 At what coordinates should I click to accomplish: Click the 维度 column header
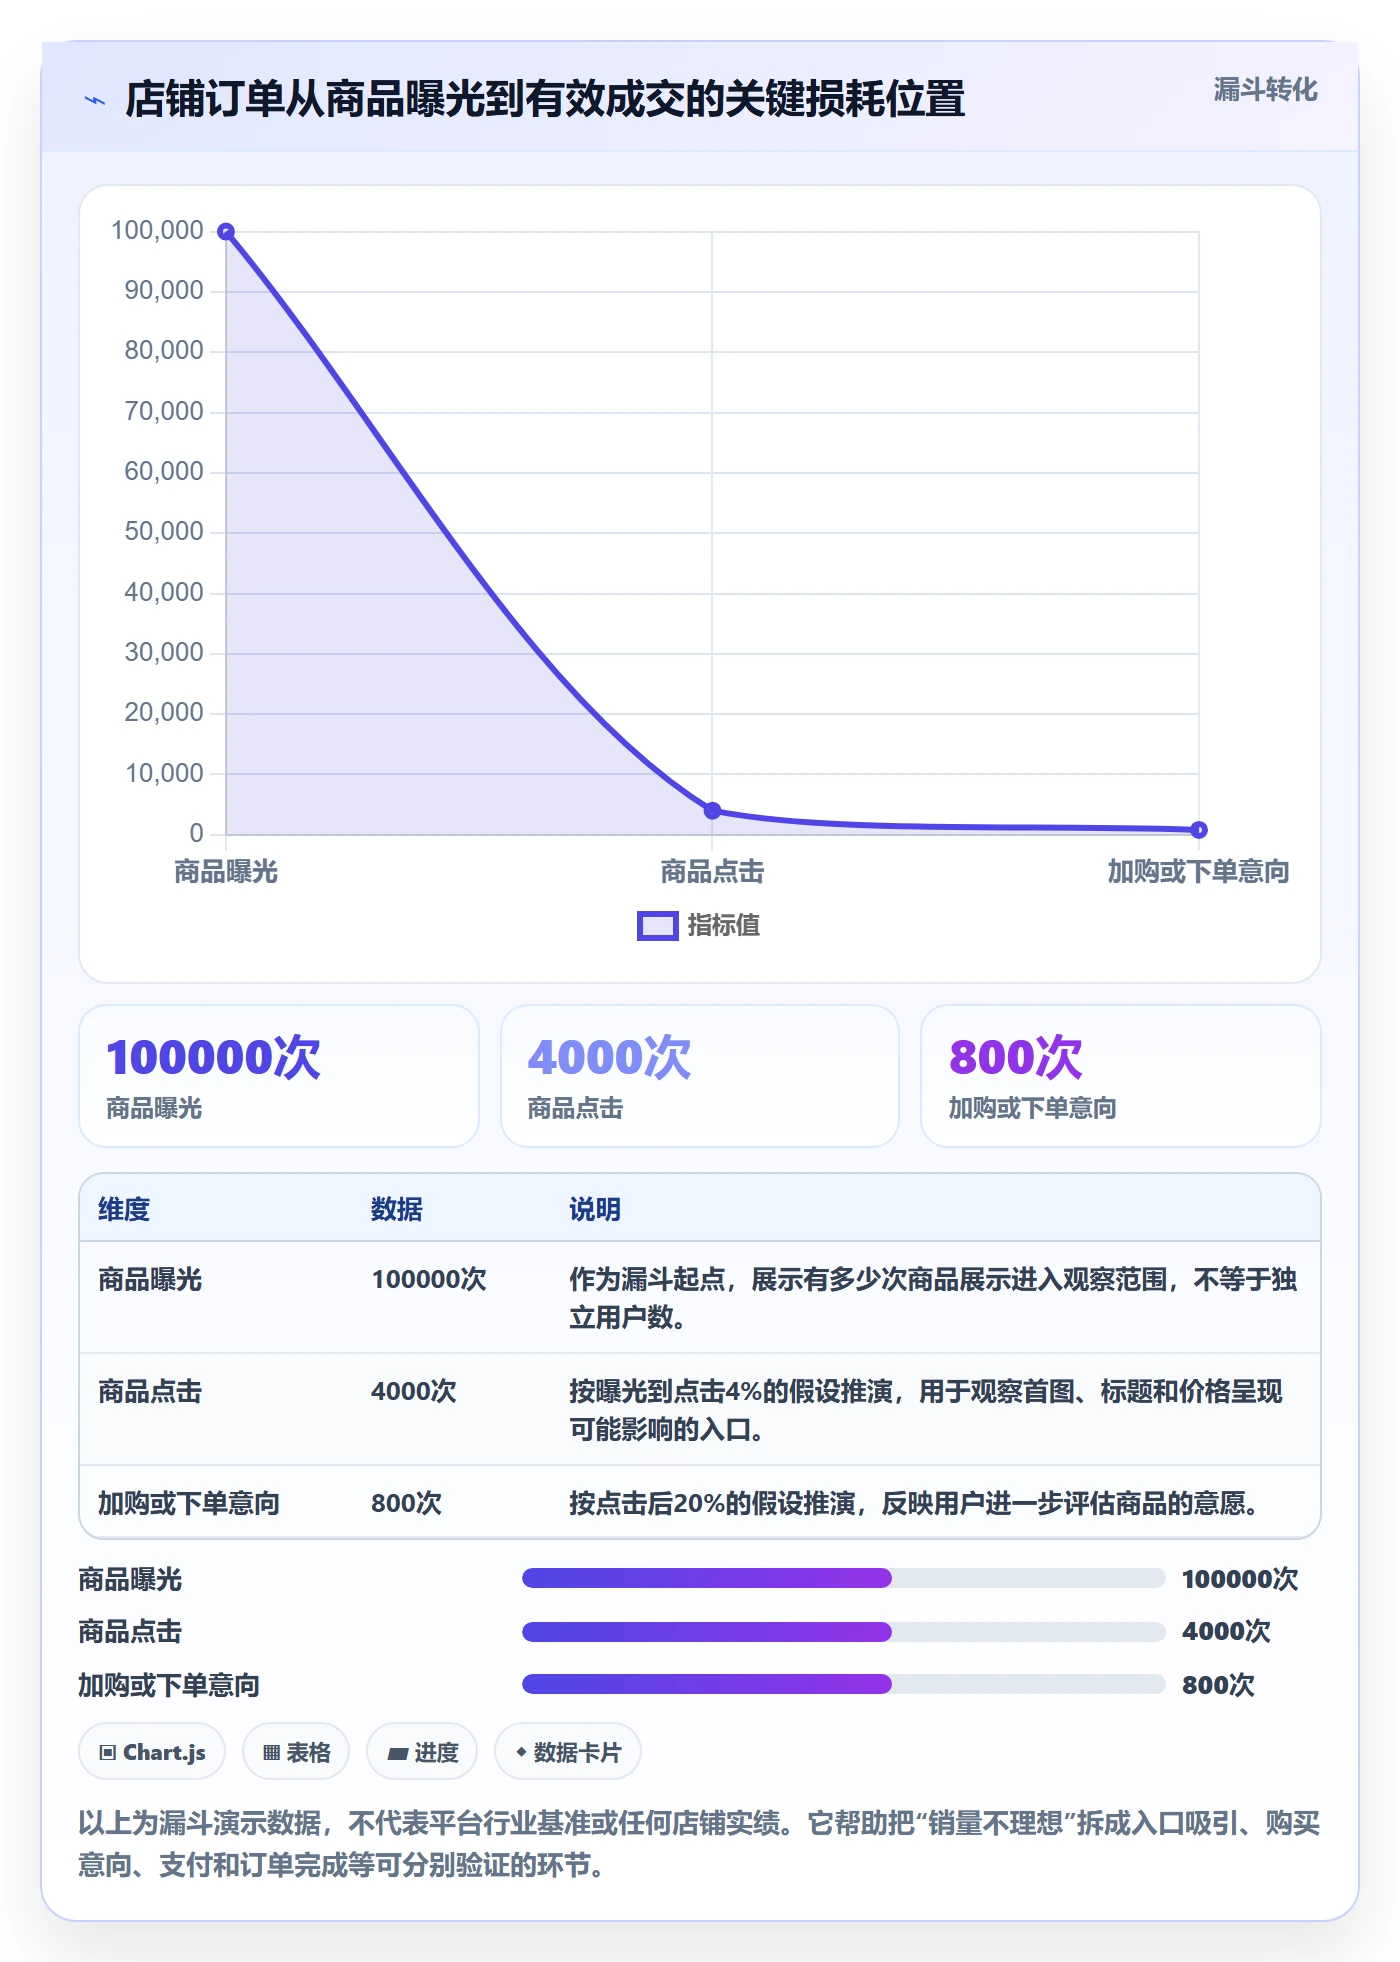point(124,1209)
